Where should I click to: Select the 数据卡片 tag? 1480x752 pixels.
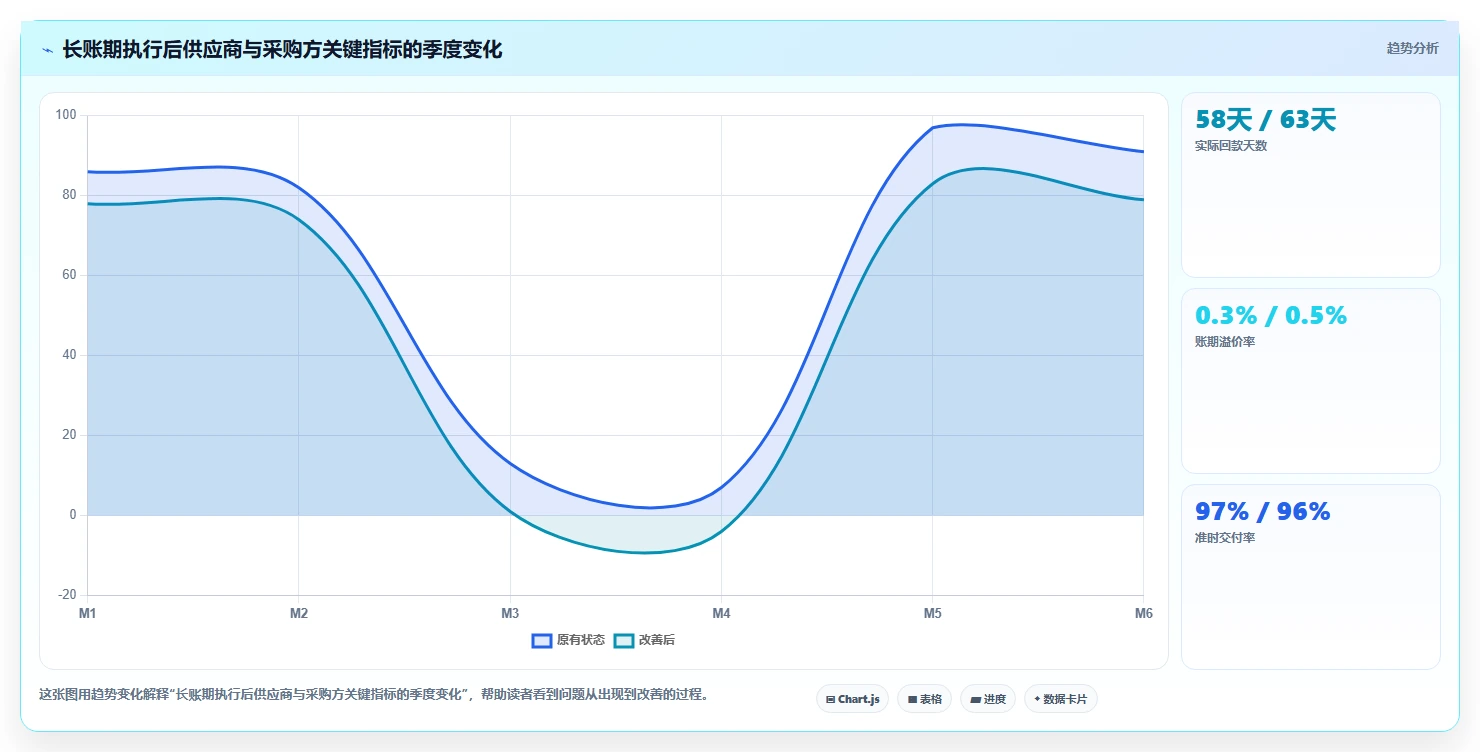click(x=1060, y=699)
